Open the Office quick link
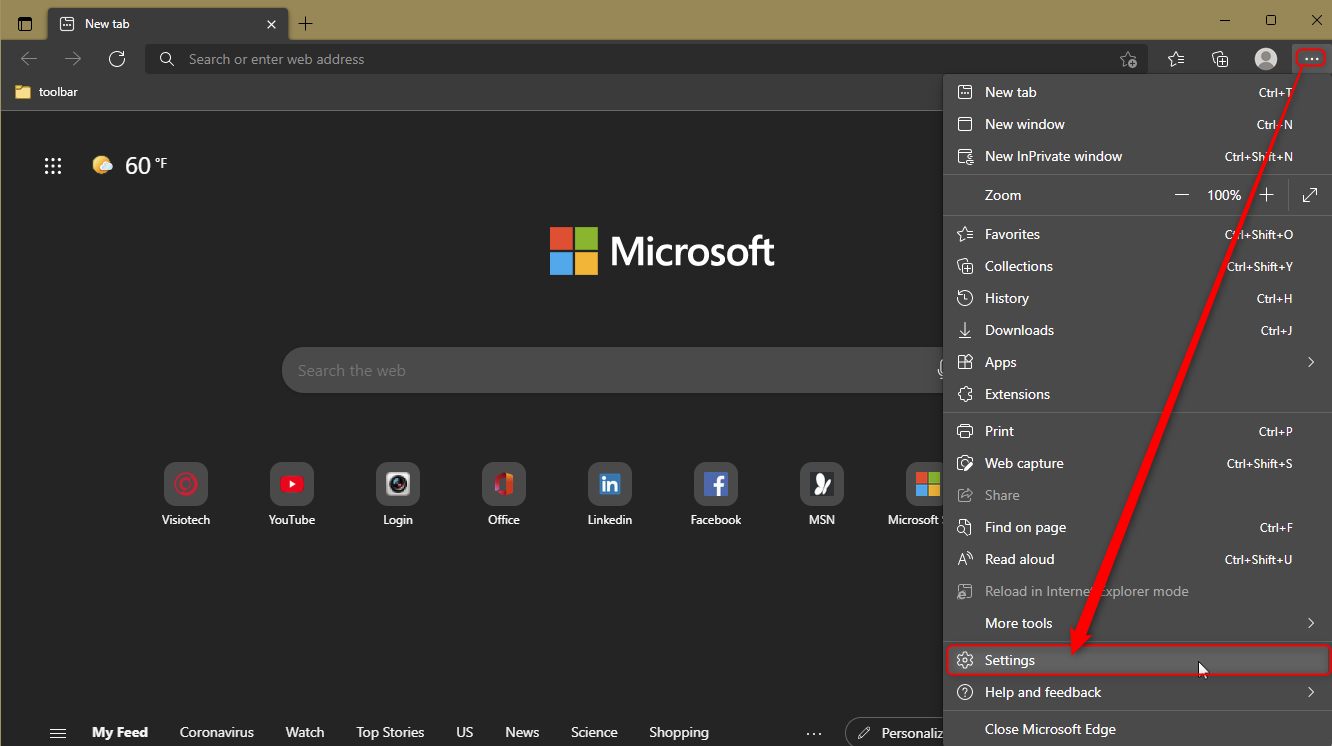1332x746 pixels. [504, 494]
